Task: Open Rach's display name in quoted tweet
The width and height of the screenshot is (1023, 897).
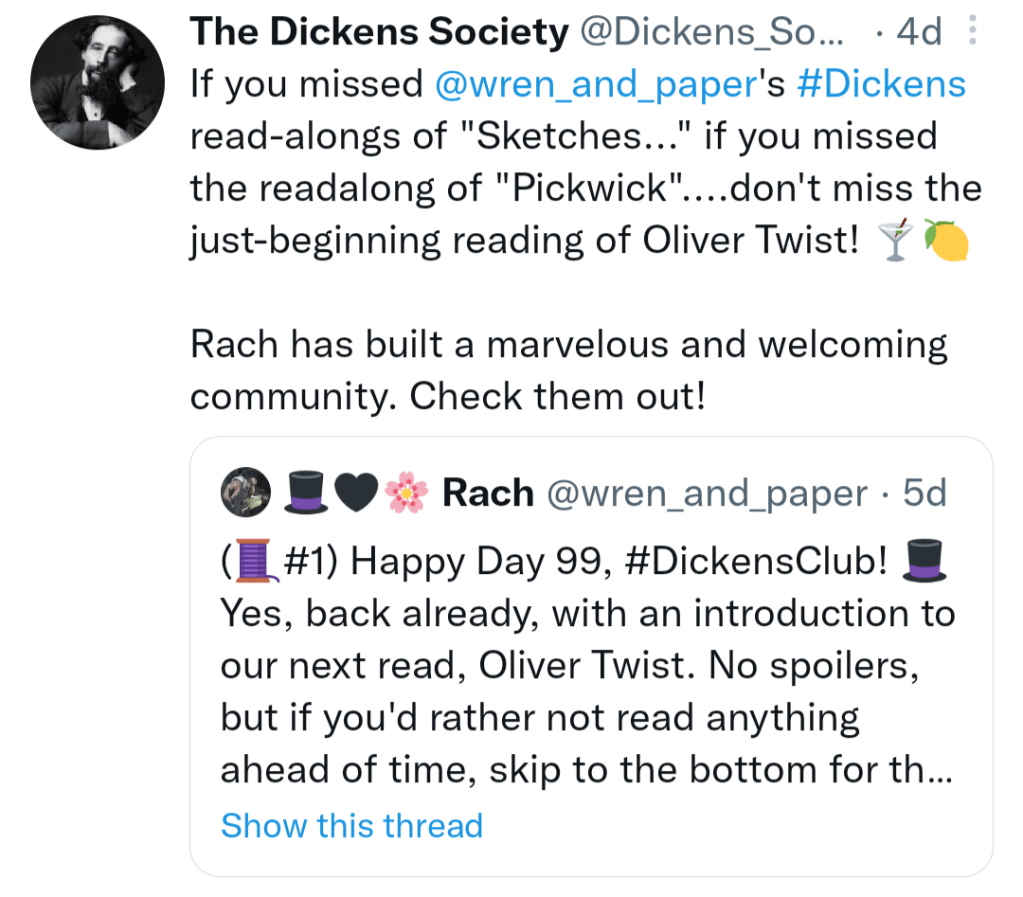Action: (x=487, y=493)
